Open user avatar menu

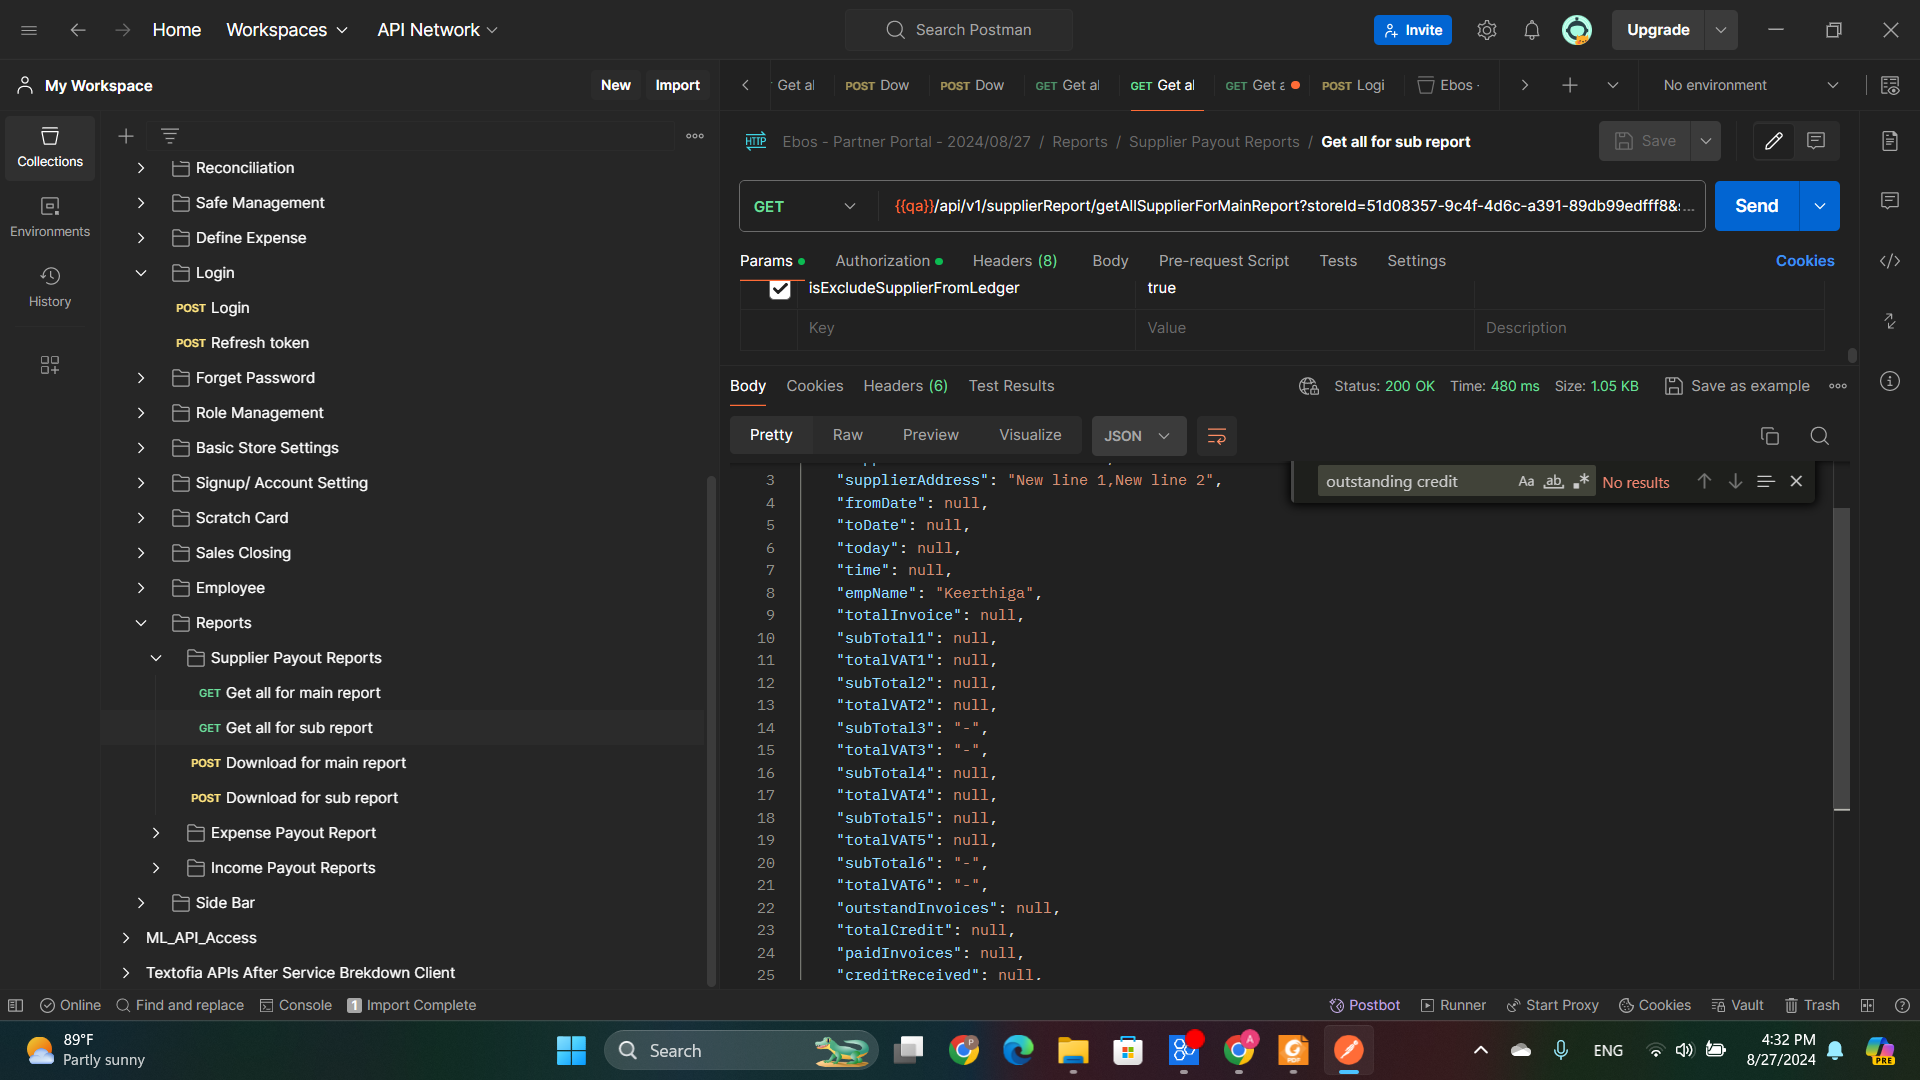point(1577,30)
